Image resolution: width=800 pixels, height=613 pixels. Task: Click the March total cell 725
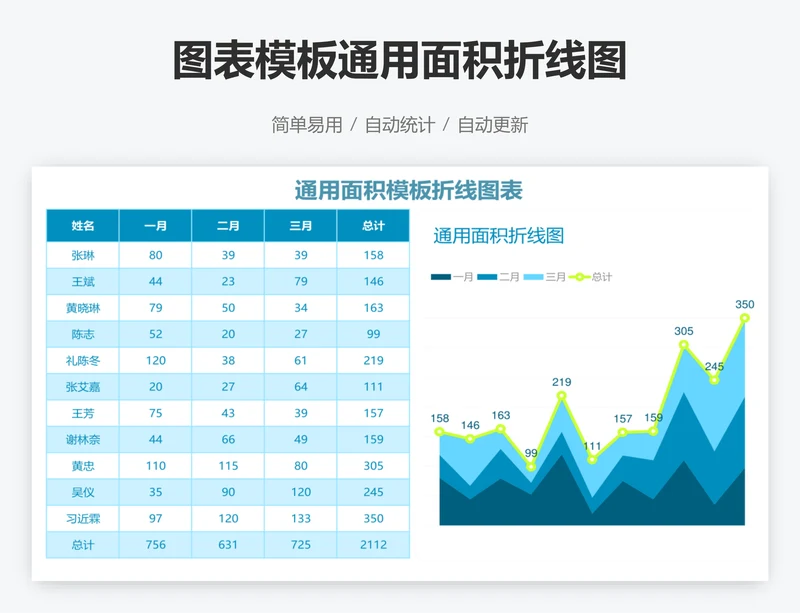301,545
